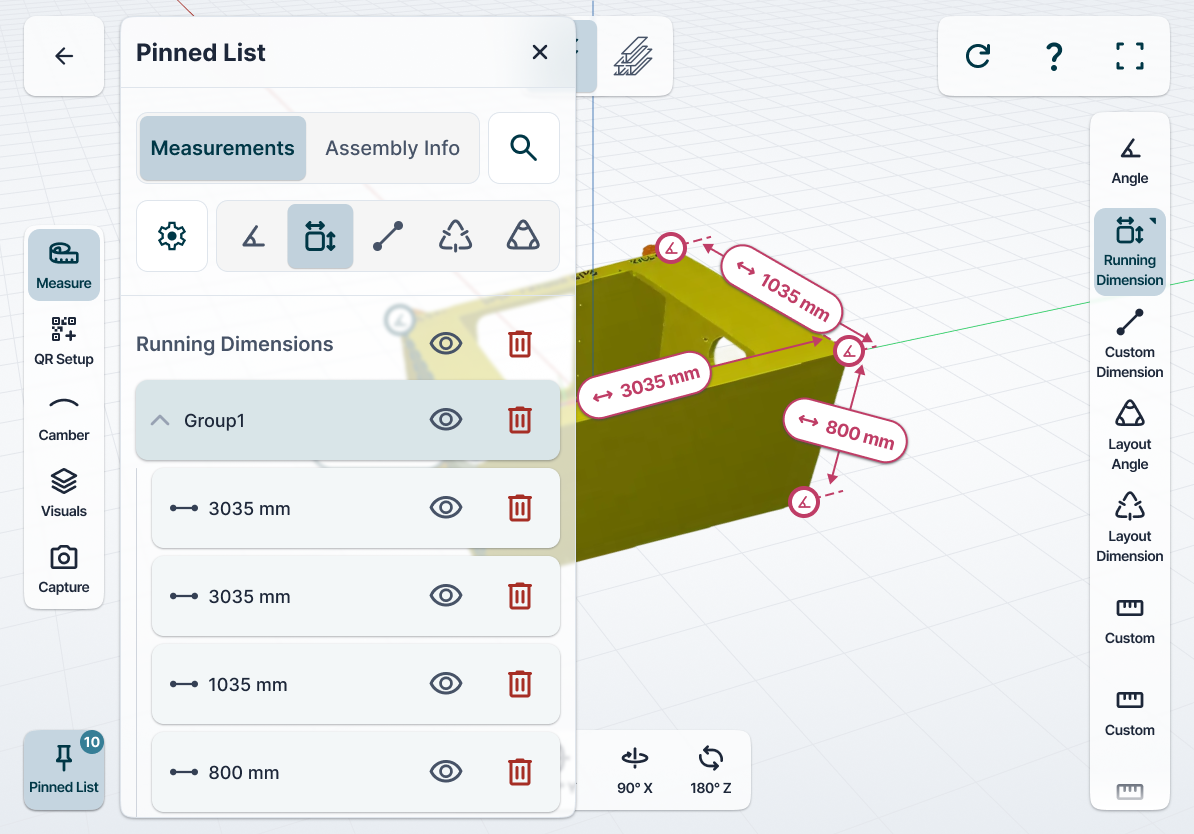This screenshot has width=1194, height=834.
Task: Hide the 800 mm measurement in list
Action: (445, 772)
